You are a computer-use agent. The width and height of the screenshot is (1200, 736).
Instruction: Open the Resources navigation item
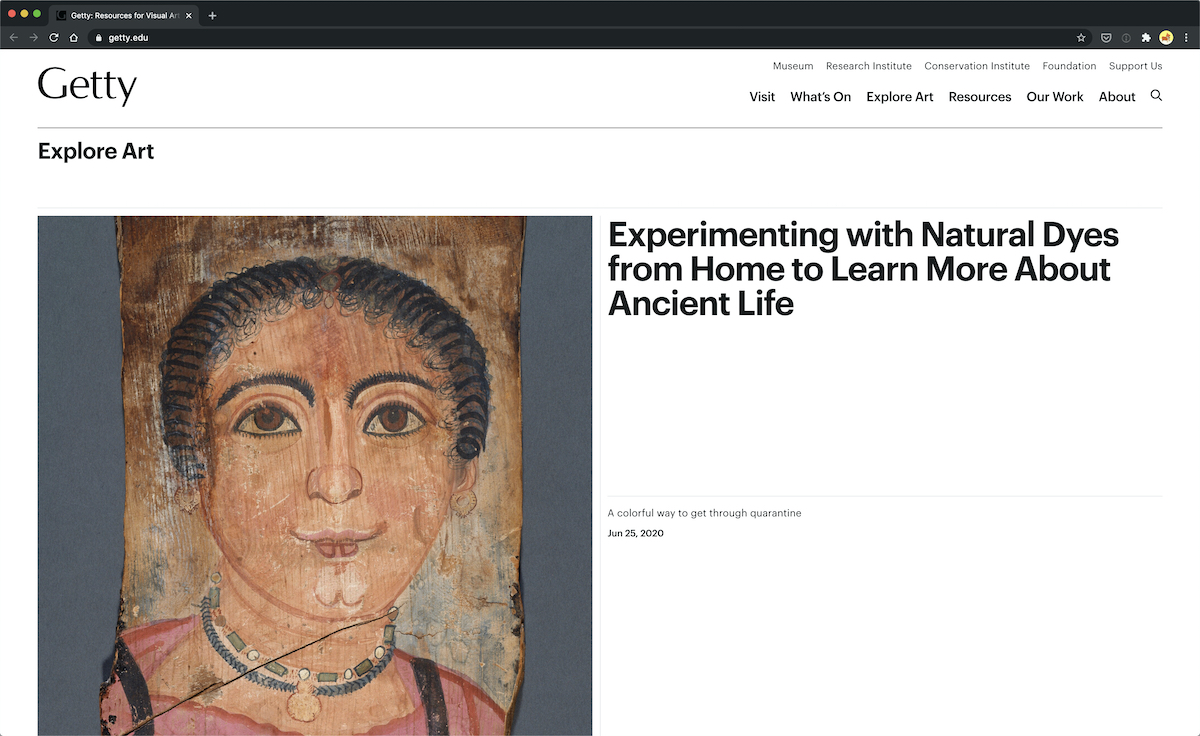[980, 97]
